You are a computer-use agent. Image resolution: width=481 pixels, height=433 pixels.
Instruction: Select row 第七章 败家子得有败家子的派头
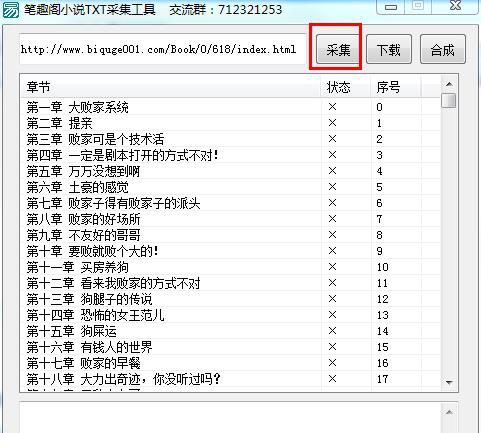(x=231, y=203)
